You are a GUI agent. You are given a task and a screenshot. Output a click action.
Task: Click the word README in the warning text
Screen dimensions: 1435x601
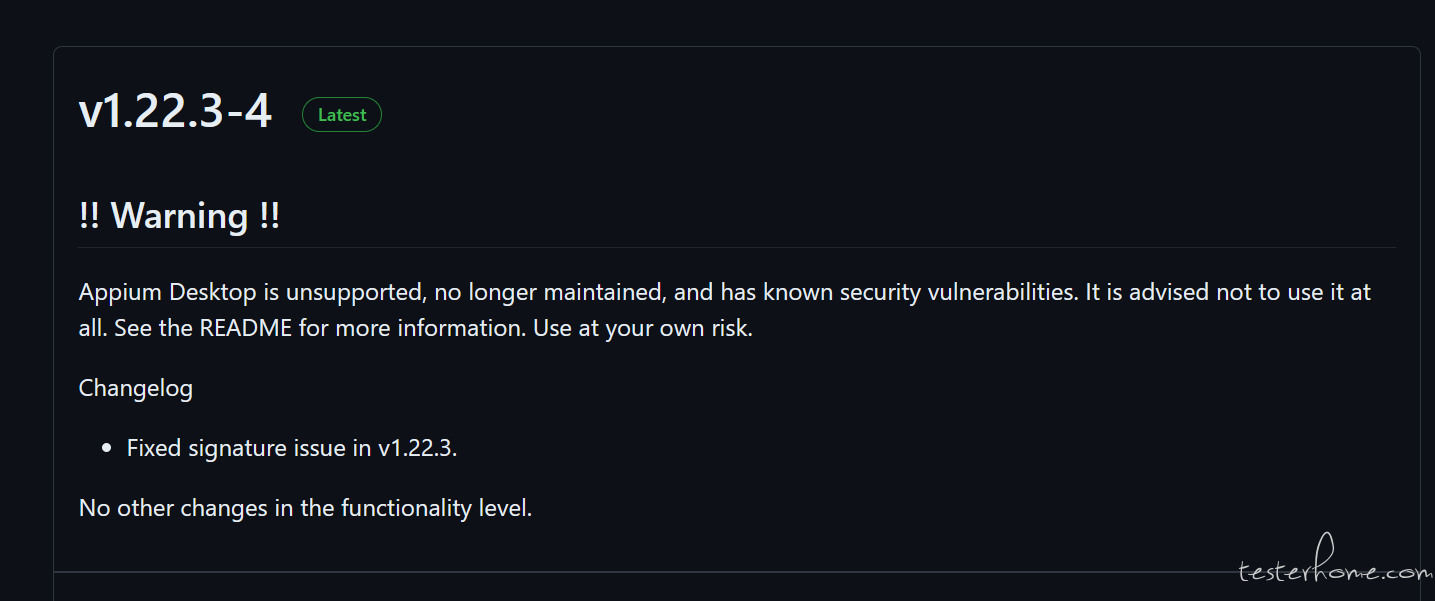245,328
